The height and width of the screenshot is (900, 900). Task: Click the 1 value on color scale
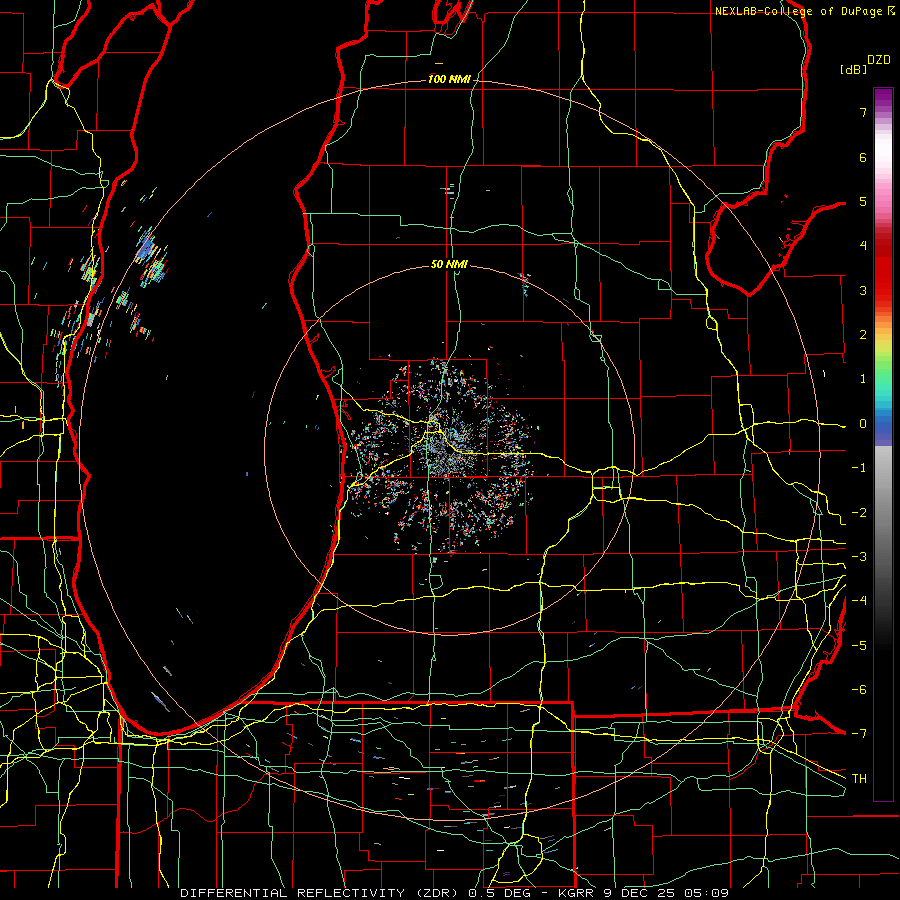click(863, 379)
